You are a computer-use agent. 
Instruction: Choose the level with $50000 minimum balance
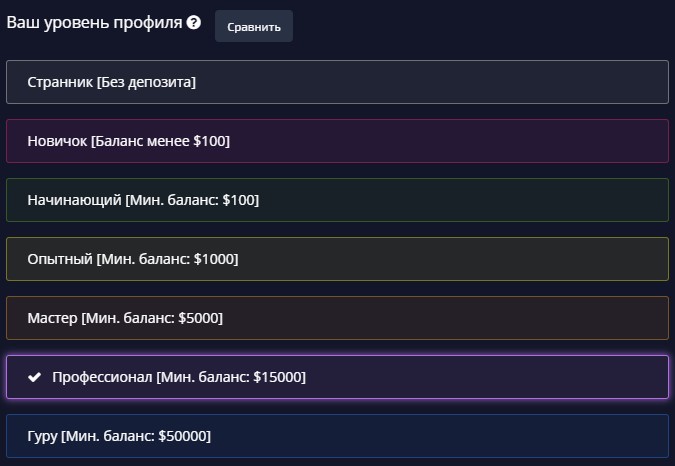coord(336,436)
